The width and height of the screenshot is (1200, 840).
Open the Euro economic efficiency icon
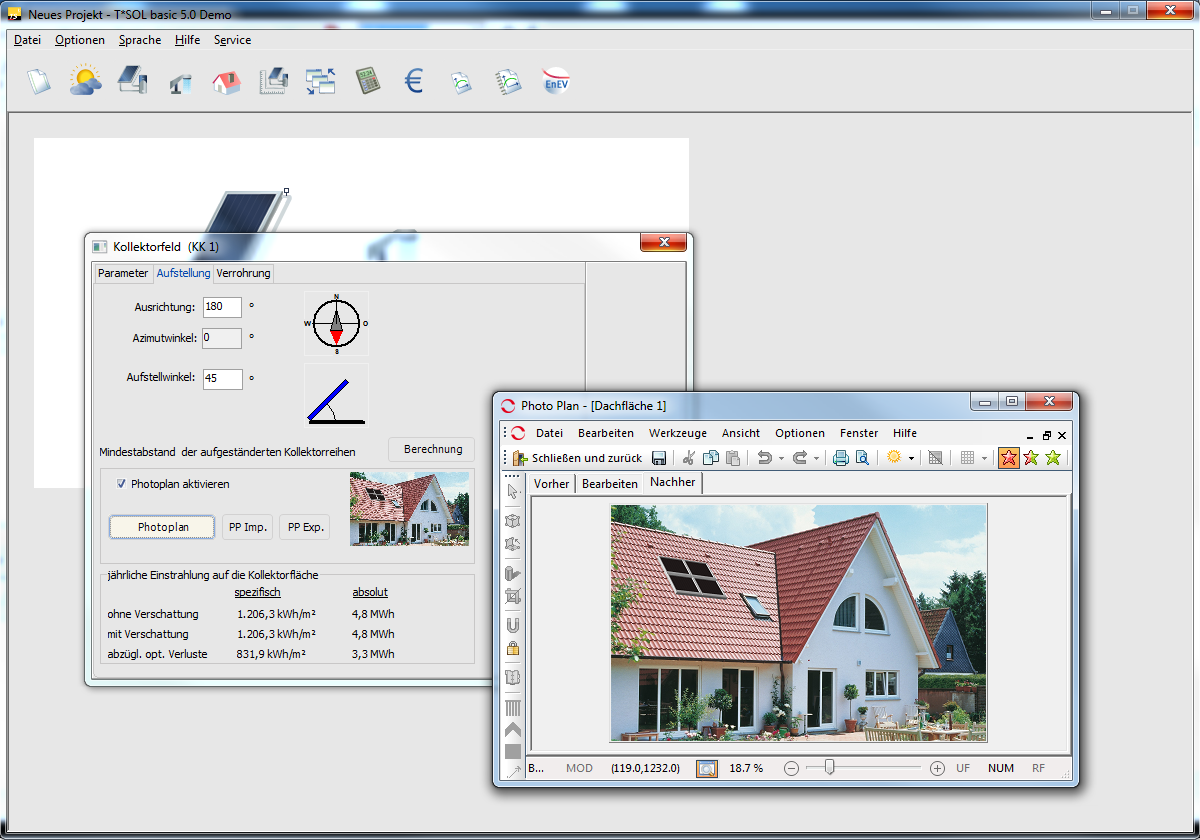pos(414,81)
